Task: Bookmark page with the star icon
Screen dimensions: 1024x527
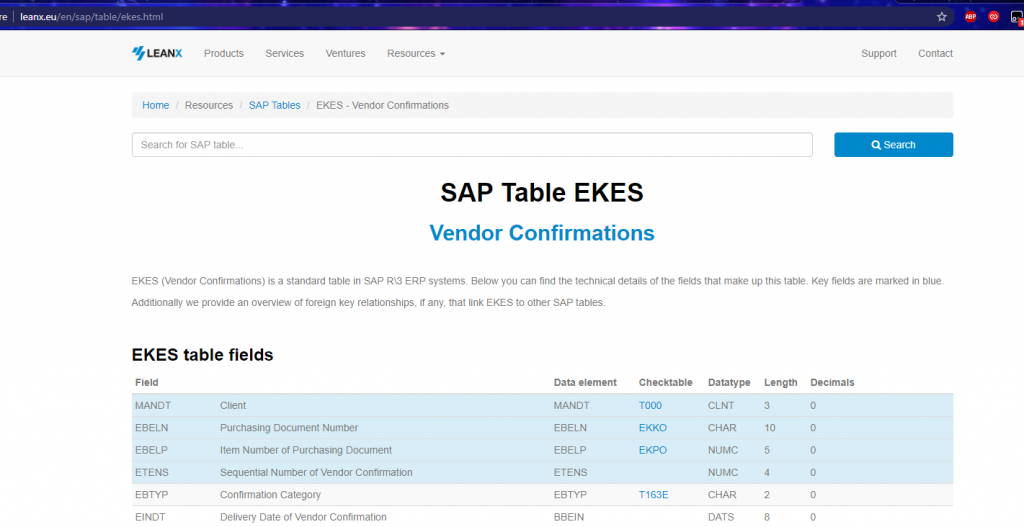Action: pyautogui.click(x=942, y=17)
